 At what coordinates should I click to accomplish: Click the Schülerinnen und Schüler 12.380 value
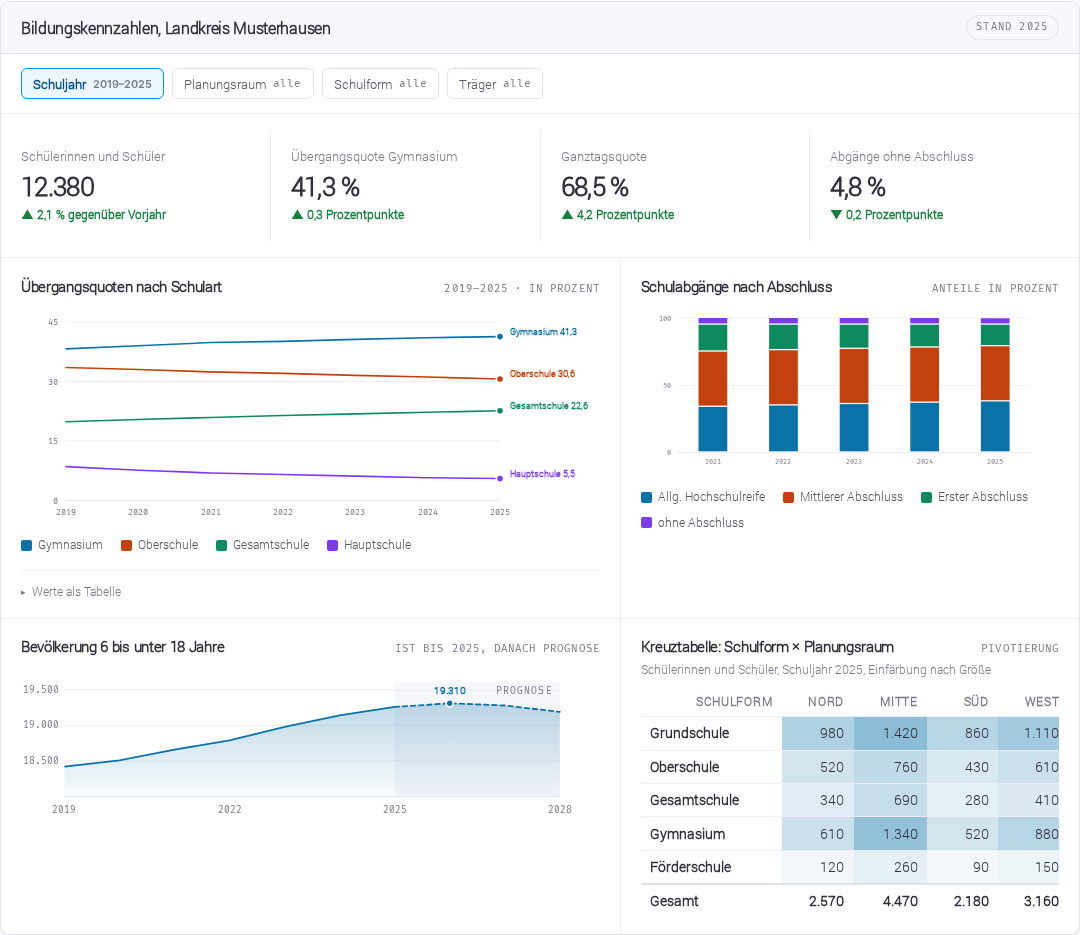point(58,187)
